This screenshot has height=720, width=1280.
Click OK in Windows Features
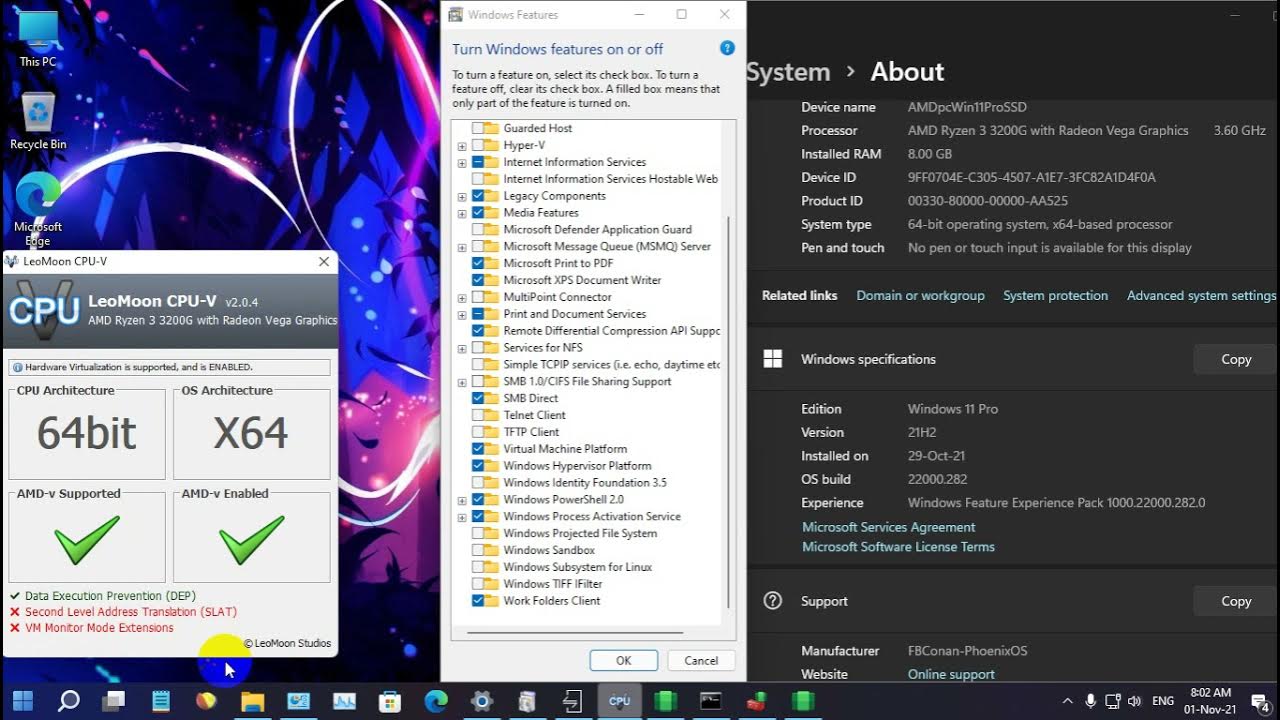tap(624, 660)
